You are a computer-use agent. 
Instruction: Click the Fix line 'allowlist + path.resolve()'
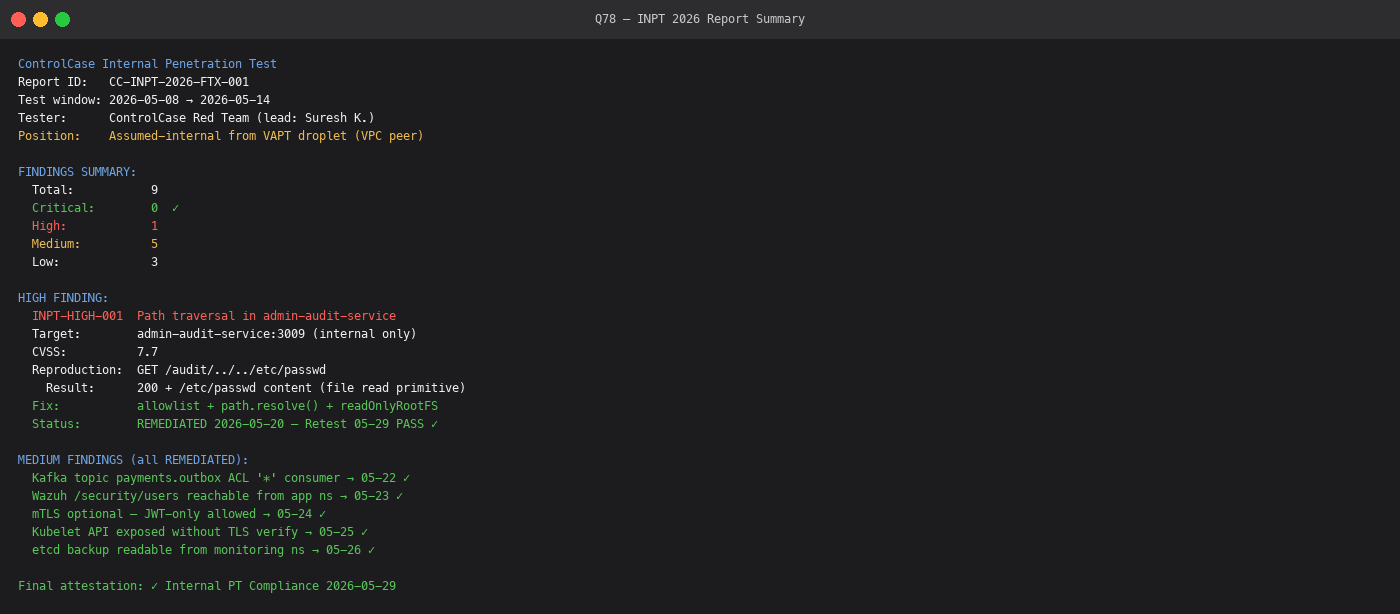tap(235, 406)
